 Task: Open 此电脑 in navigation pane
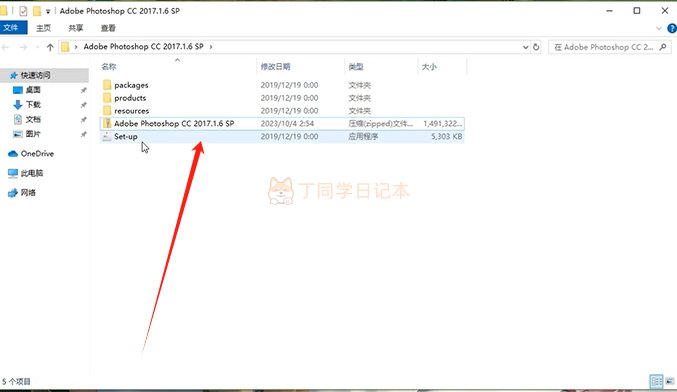click(x=32, y=173)
